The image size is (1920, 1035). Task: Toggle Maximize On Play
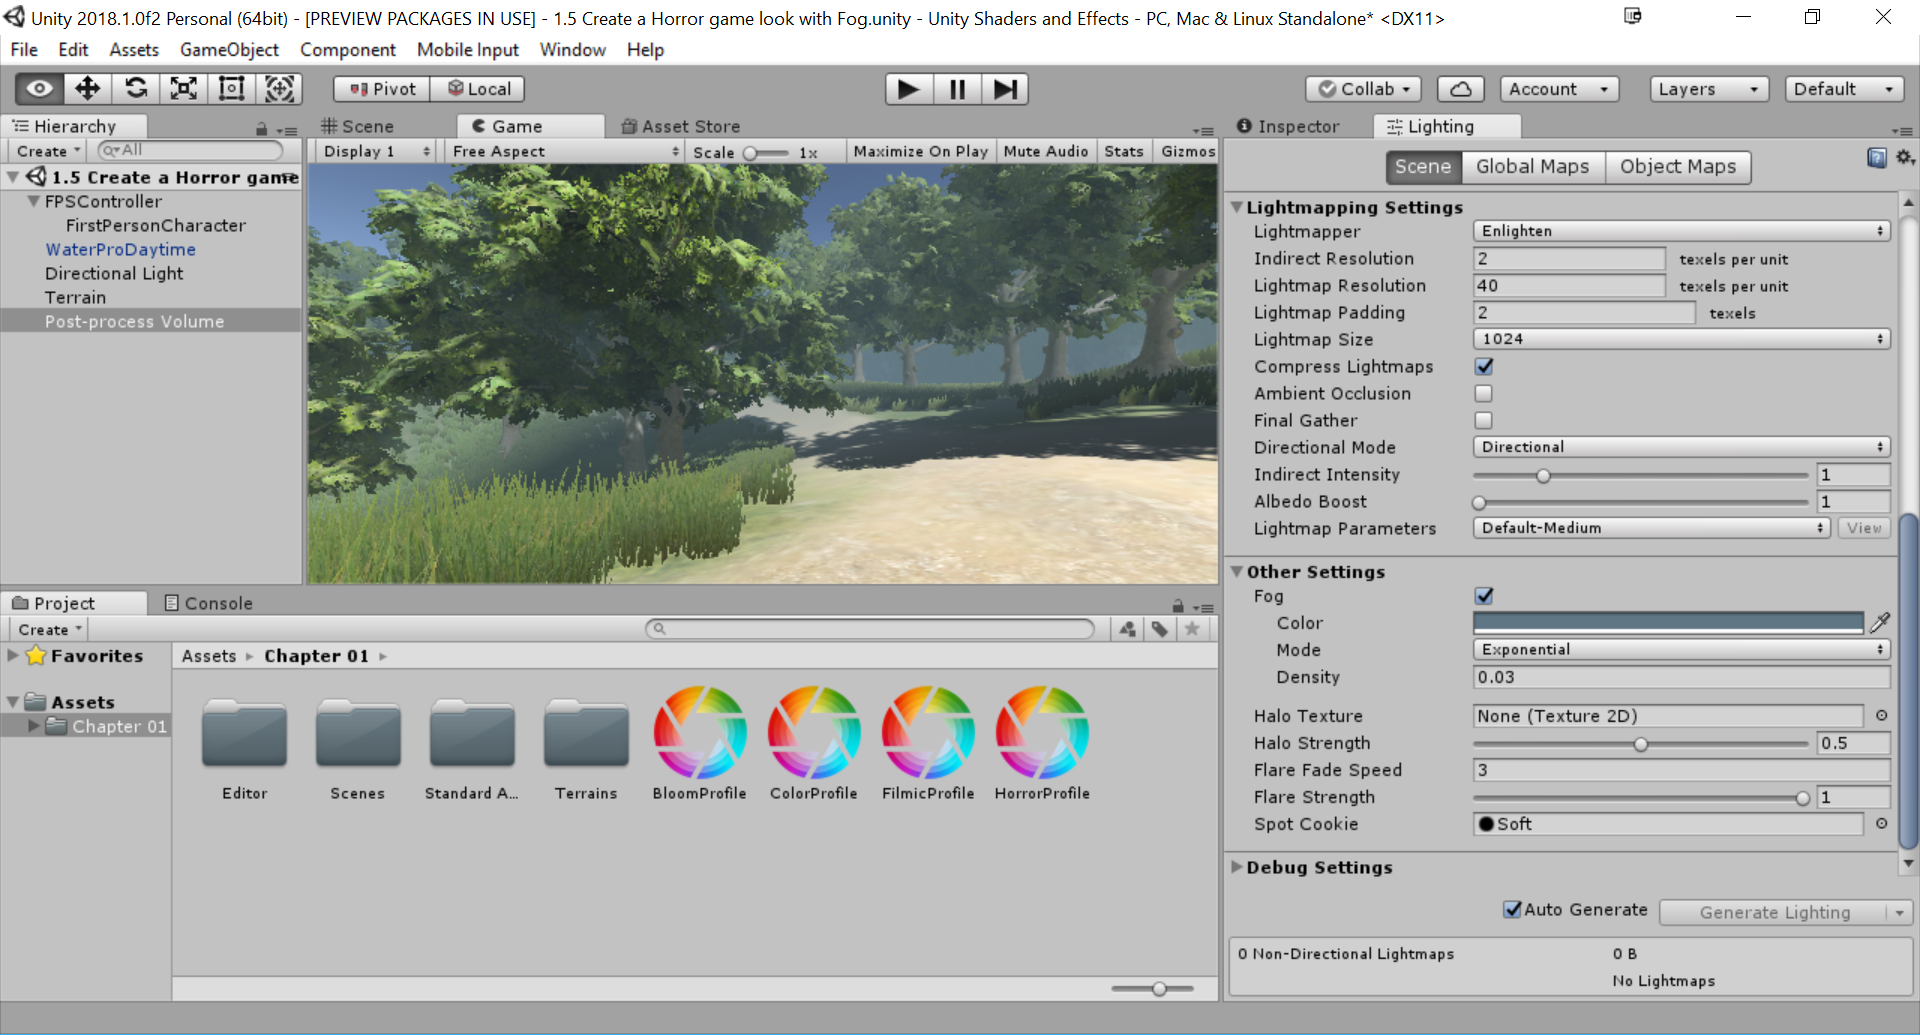point(920,151)
